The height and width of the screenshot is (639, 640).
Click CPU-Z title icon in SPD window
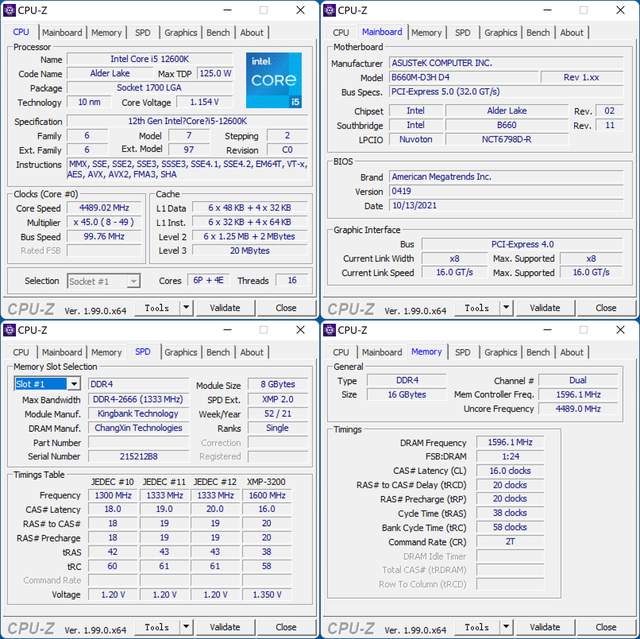[x=9, y=330]
